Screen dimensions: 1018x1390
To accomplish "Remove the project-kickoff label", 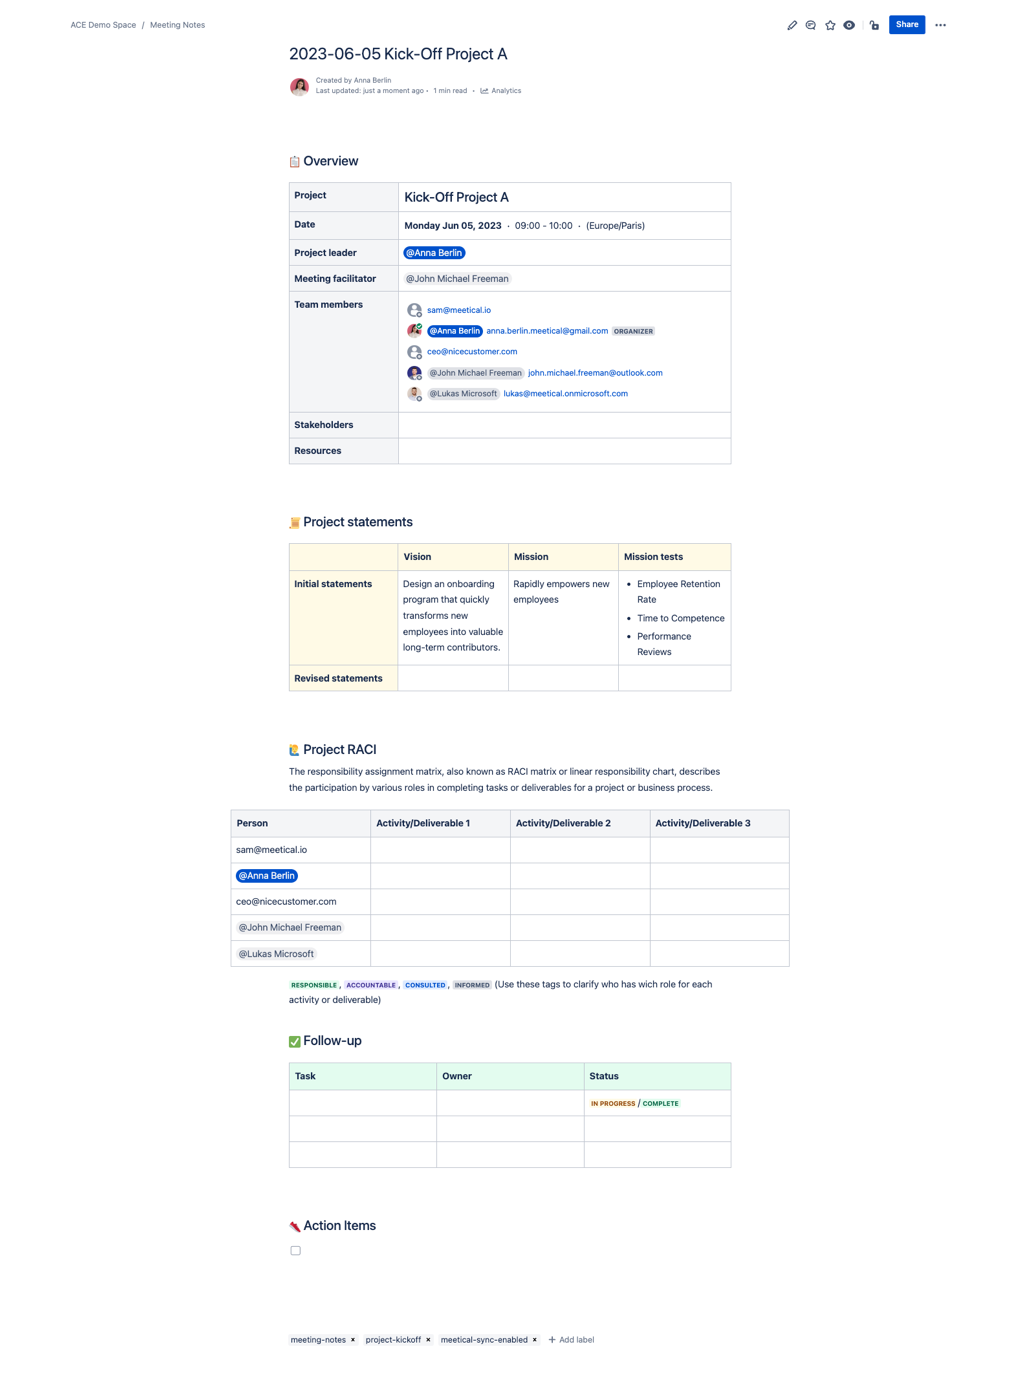I will click(427, 1340).
